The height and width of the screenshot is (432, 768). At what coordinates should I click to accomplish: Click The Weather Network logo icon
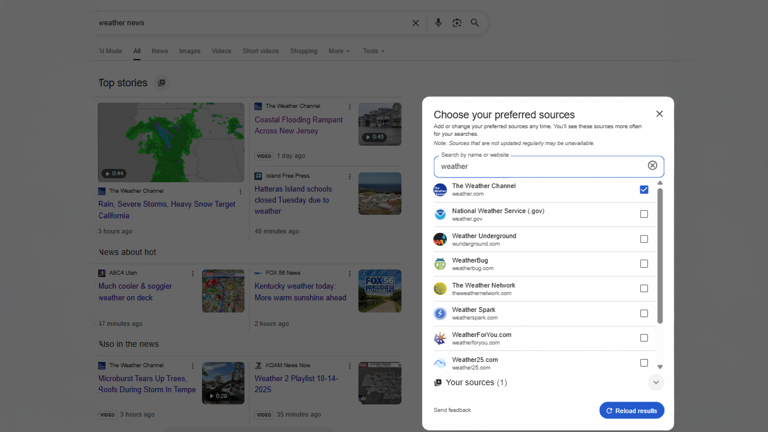[x=440, y=288]
